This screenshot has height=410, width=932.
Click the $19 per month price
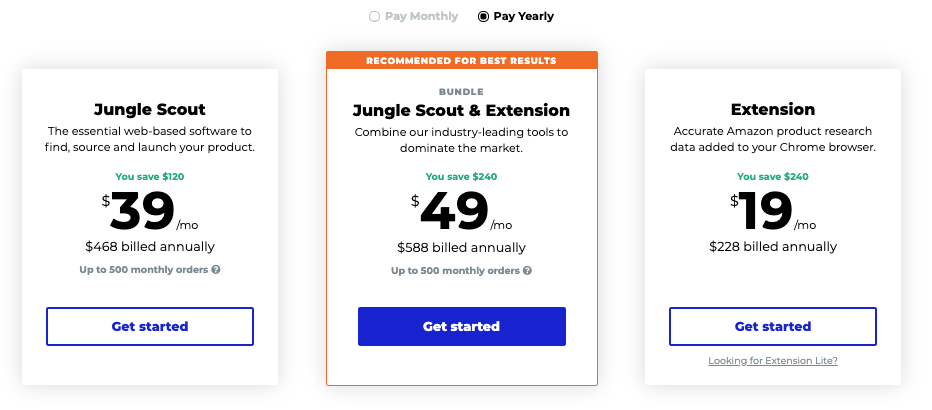click(773, 212)
